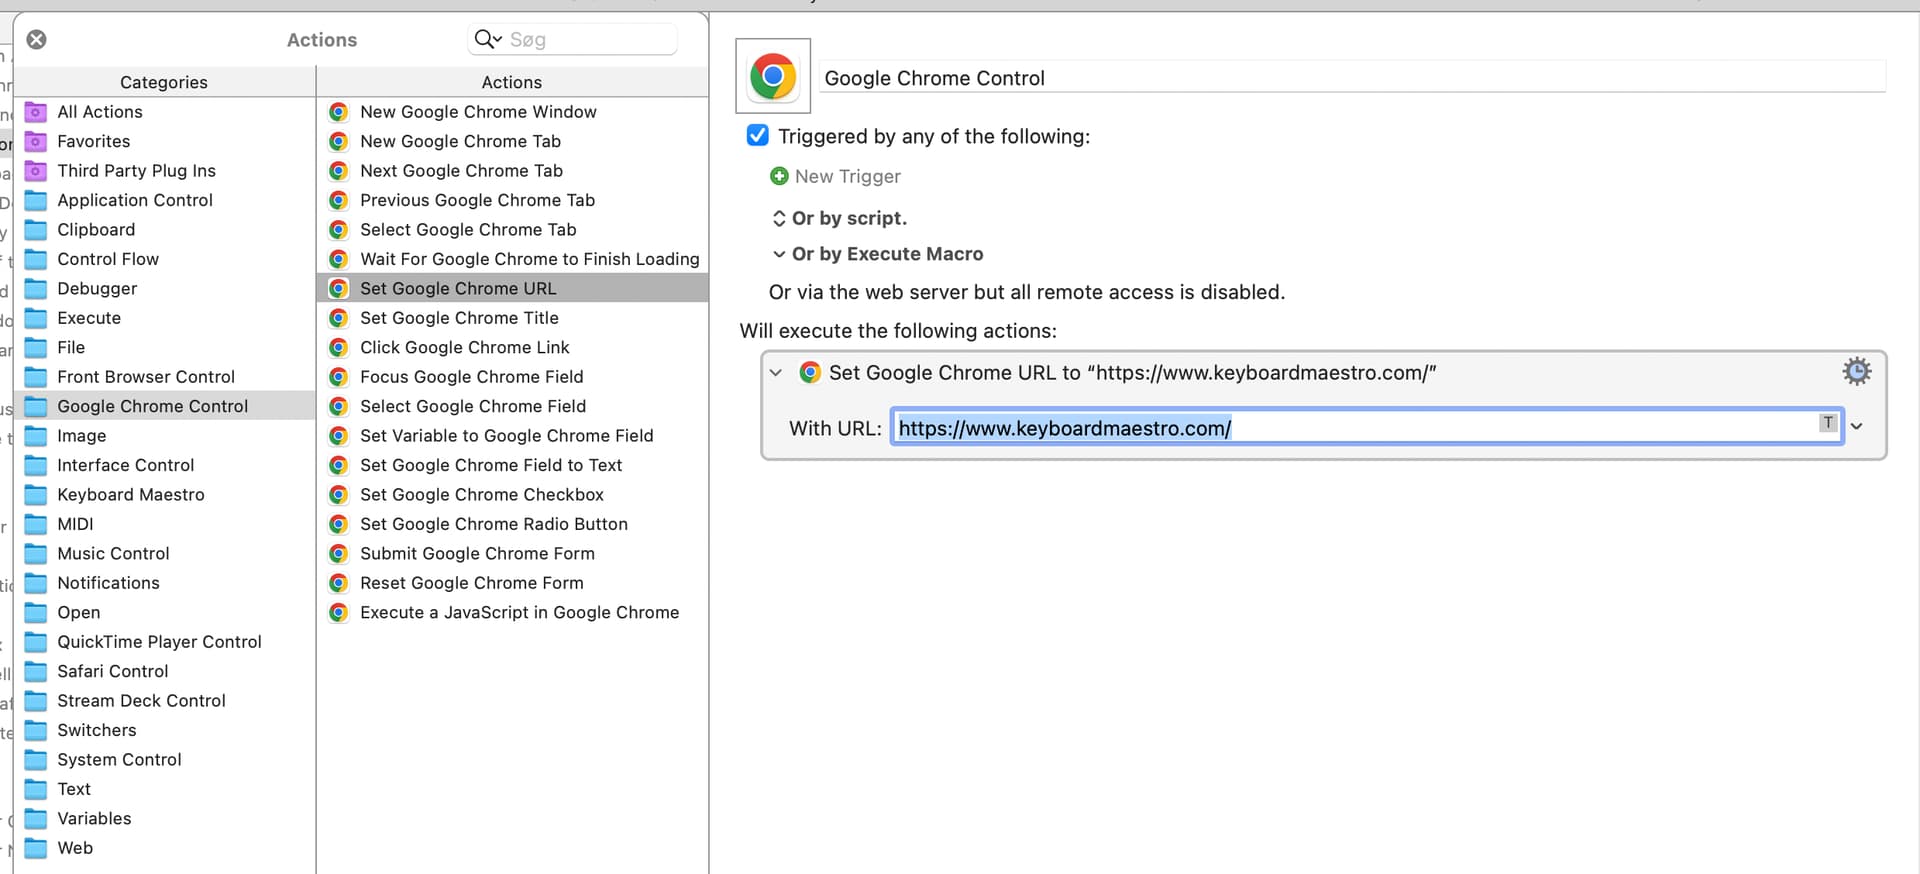Viewport: 1920px width, 874px height.
Task: Click the T token insert button
Action: pos(1828,422)
